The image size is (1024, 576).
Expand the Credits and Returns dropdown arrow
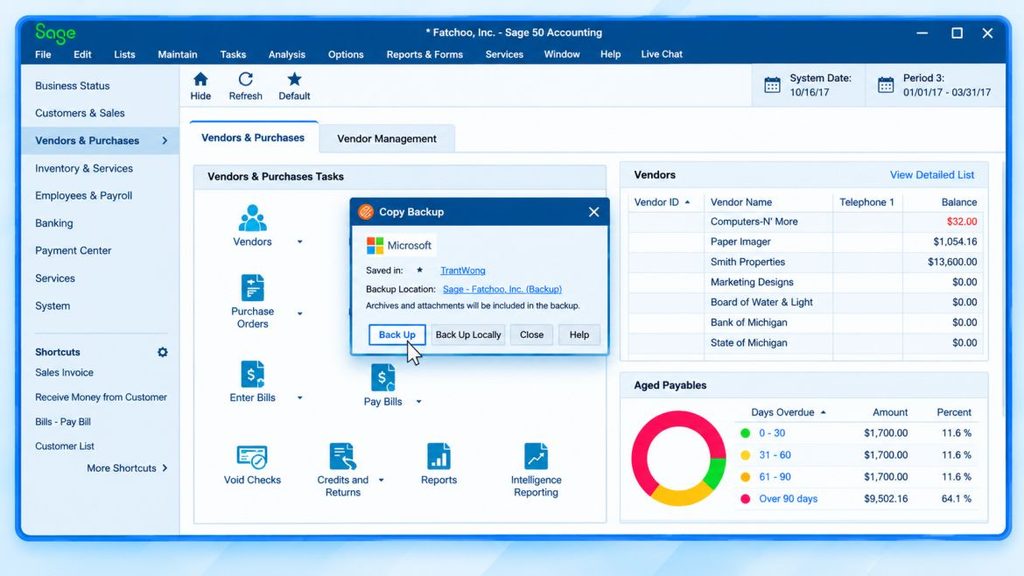381,480
